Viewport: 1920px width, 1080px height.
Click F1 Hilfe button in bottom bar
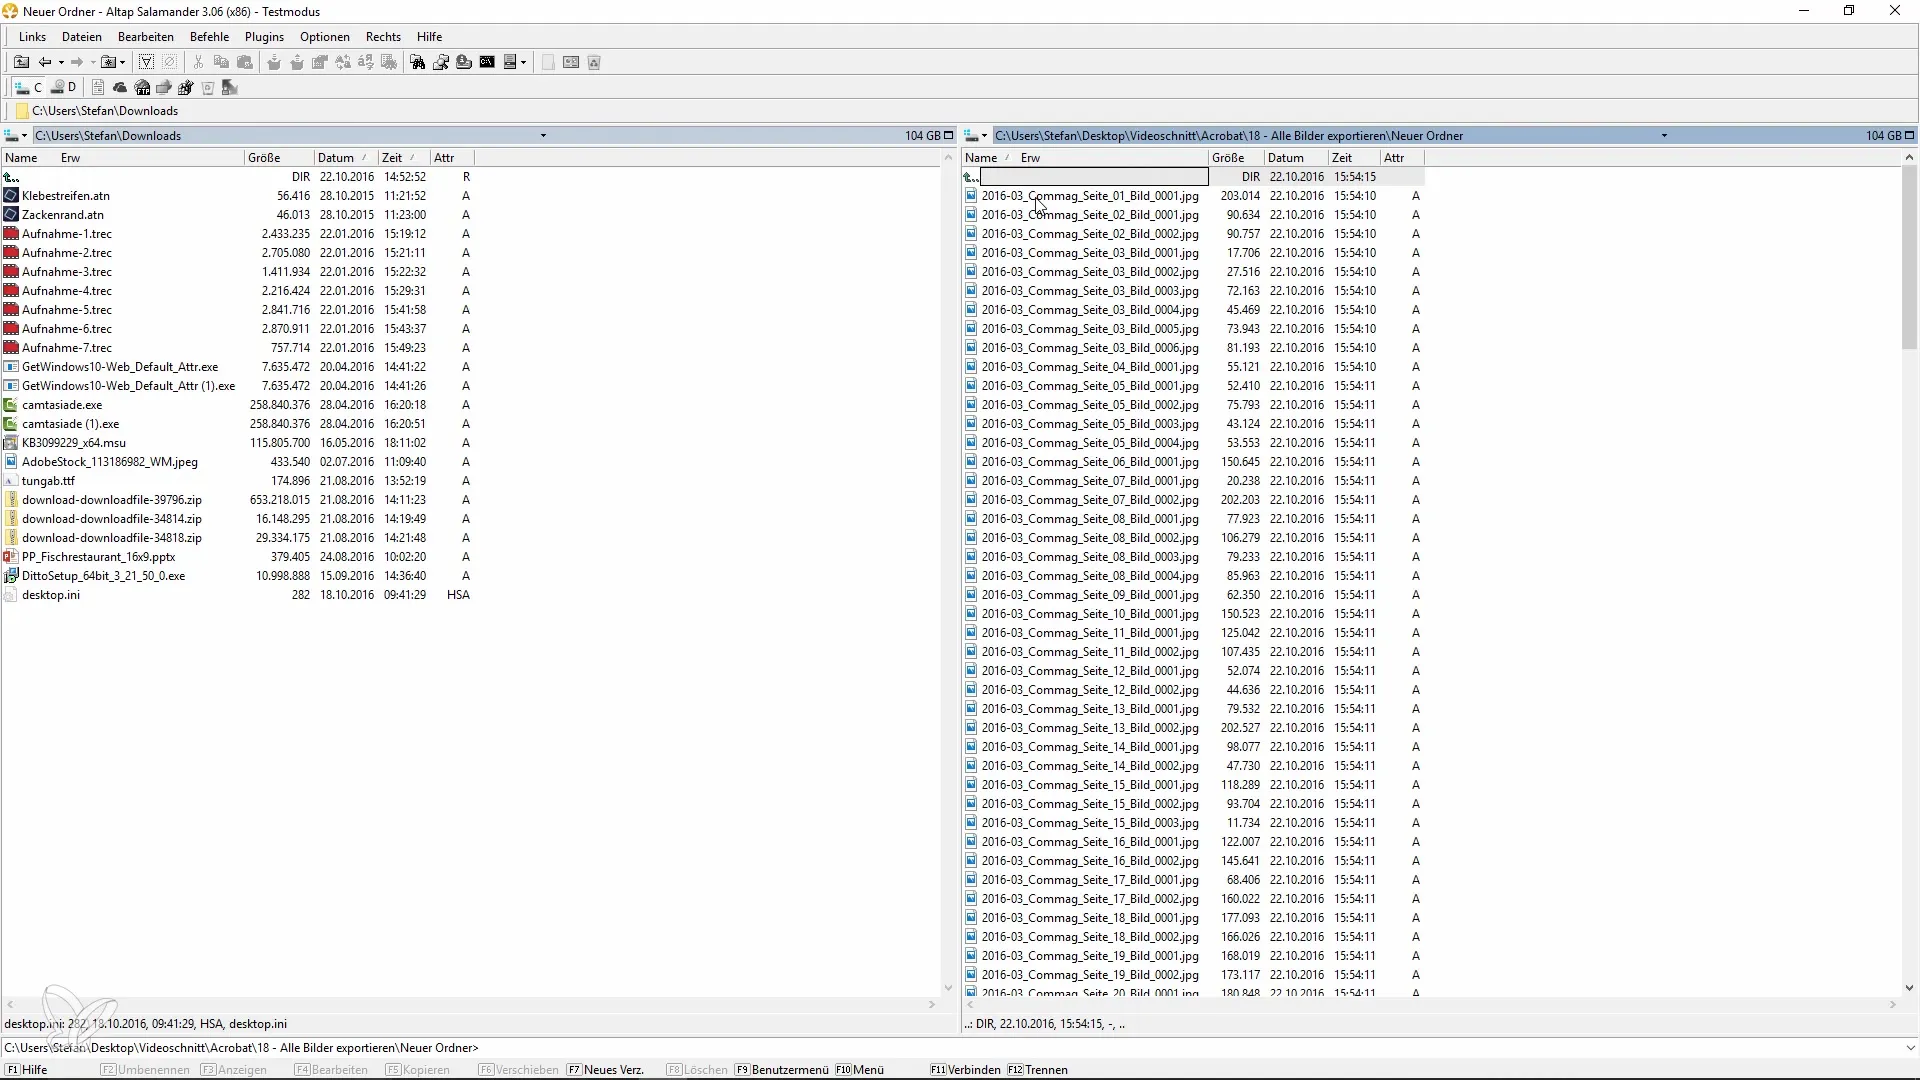(x=27, y=1070)
